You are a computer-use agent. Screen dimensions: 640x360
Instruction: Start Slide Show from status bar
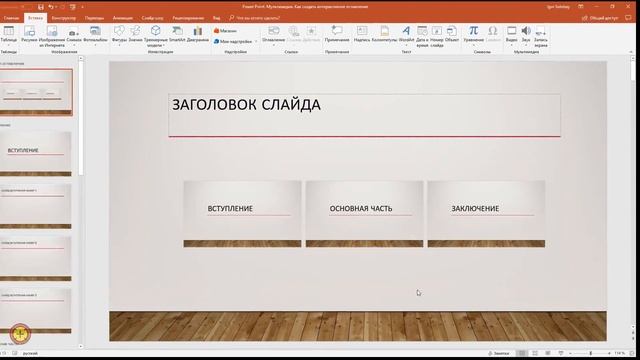pos(561,353)
